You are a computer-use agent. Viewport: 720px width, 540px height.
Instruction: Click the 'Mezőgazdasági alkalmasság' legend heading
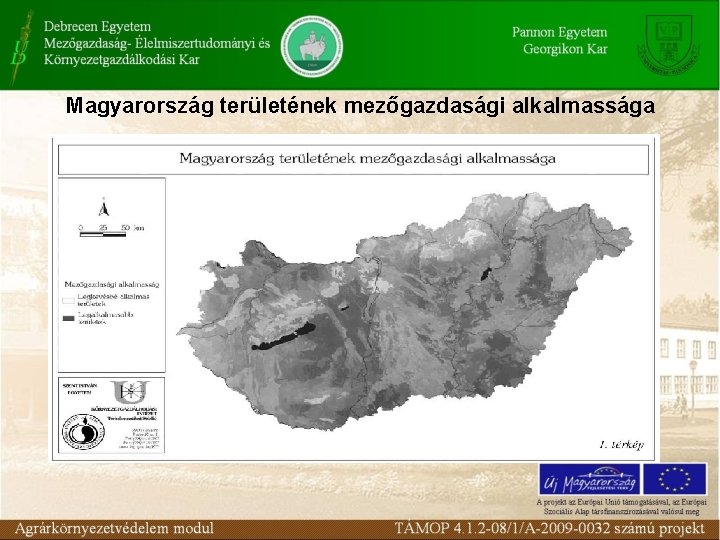pyautogui.click(x=112, y=285)
